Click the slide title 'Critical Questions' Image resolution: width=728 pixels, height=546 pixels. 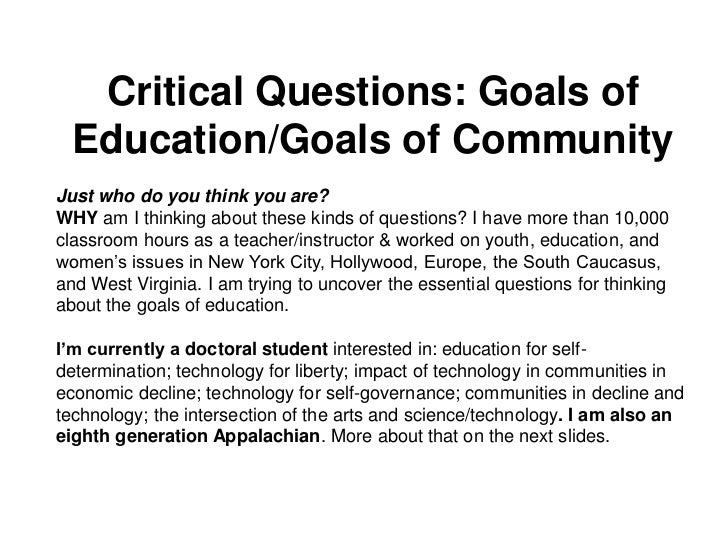(286, 91)
